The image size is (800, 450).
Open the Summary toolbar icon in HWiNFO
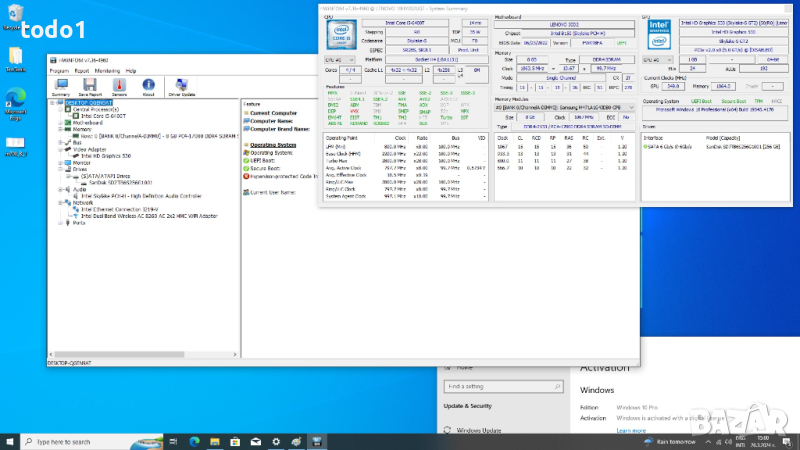[x=60, y=86]
